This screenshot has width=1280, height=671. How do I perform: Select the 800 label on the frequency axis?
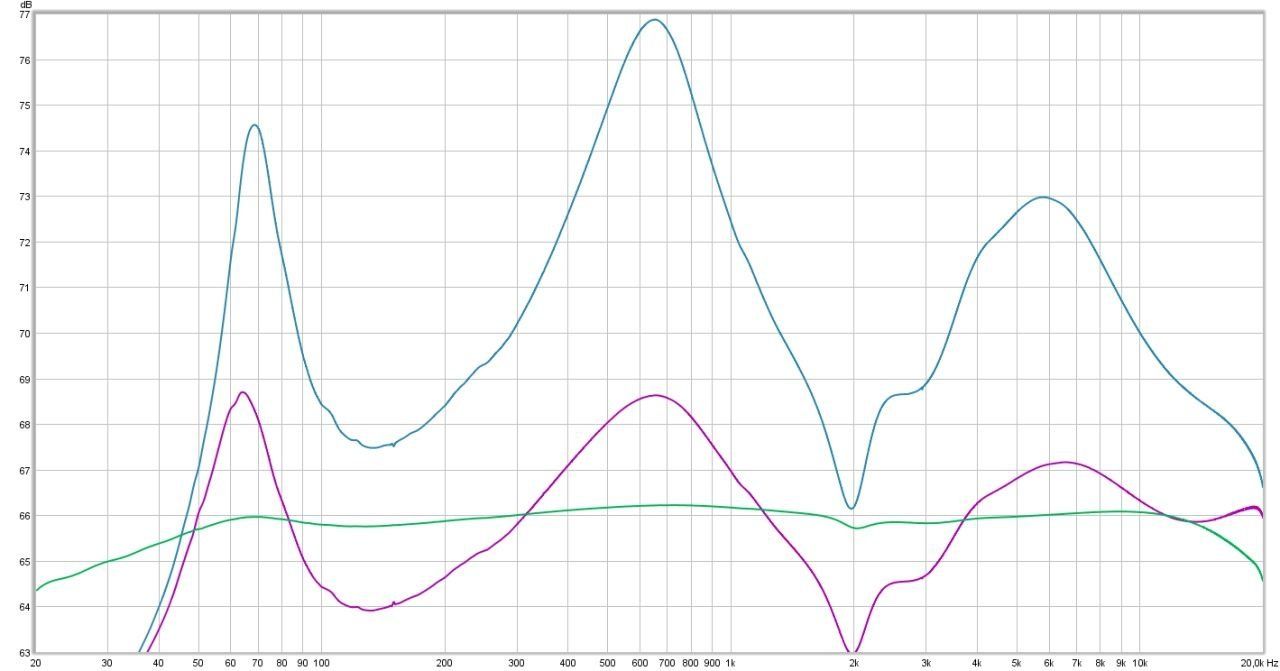690,663
